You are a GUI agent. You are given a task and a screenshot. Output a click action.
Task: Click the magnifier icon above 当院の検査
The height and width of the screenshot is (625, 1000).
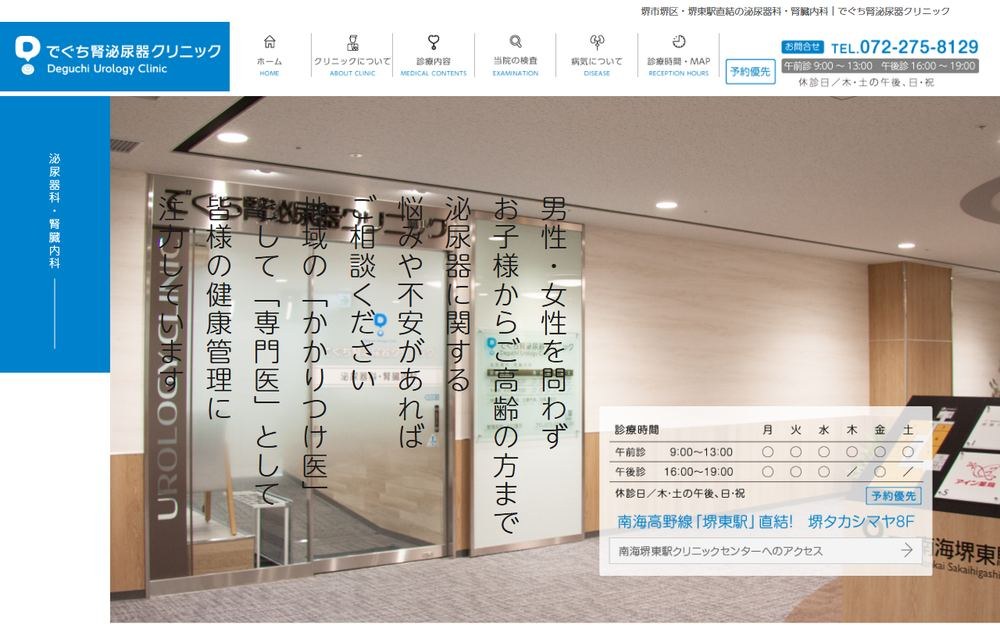click(x=515, y=42)
